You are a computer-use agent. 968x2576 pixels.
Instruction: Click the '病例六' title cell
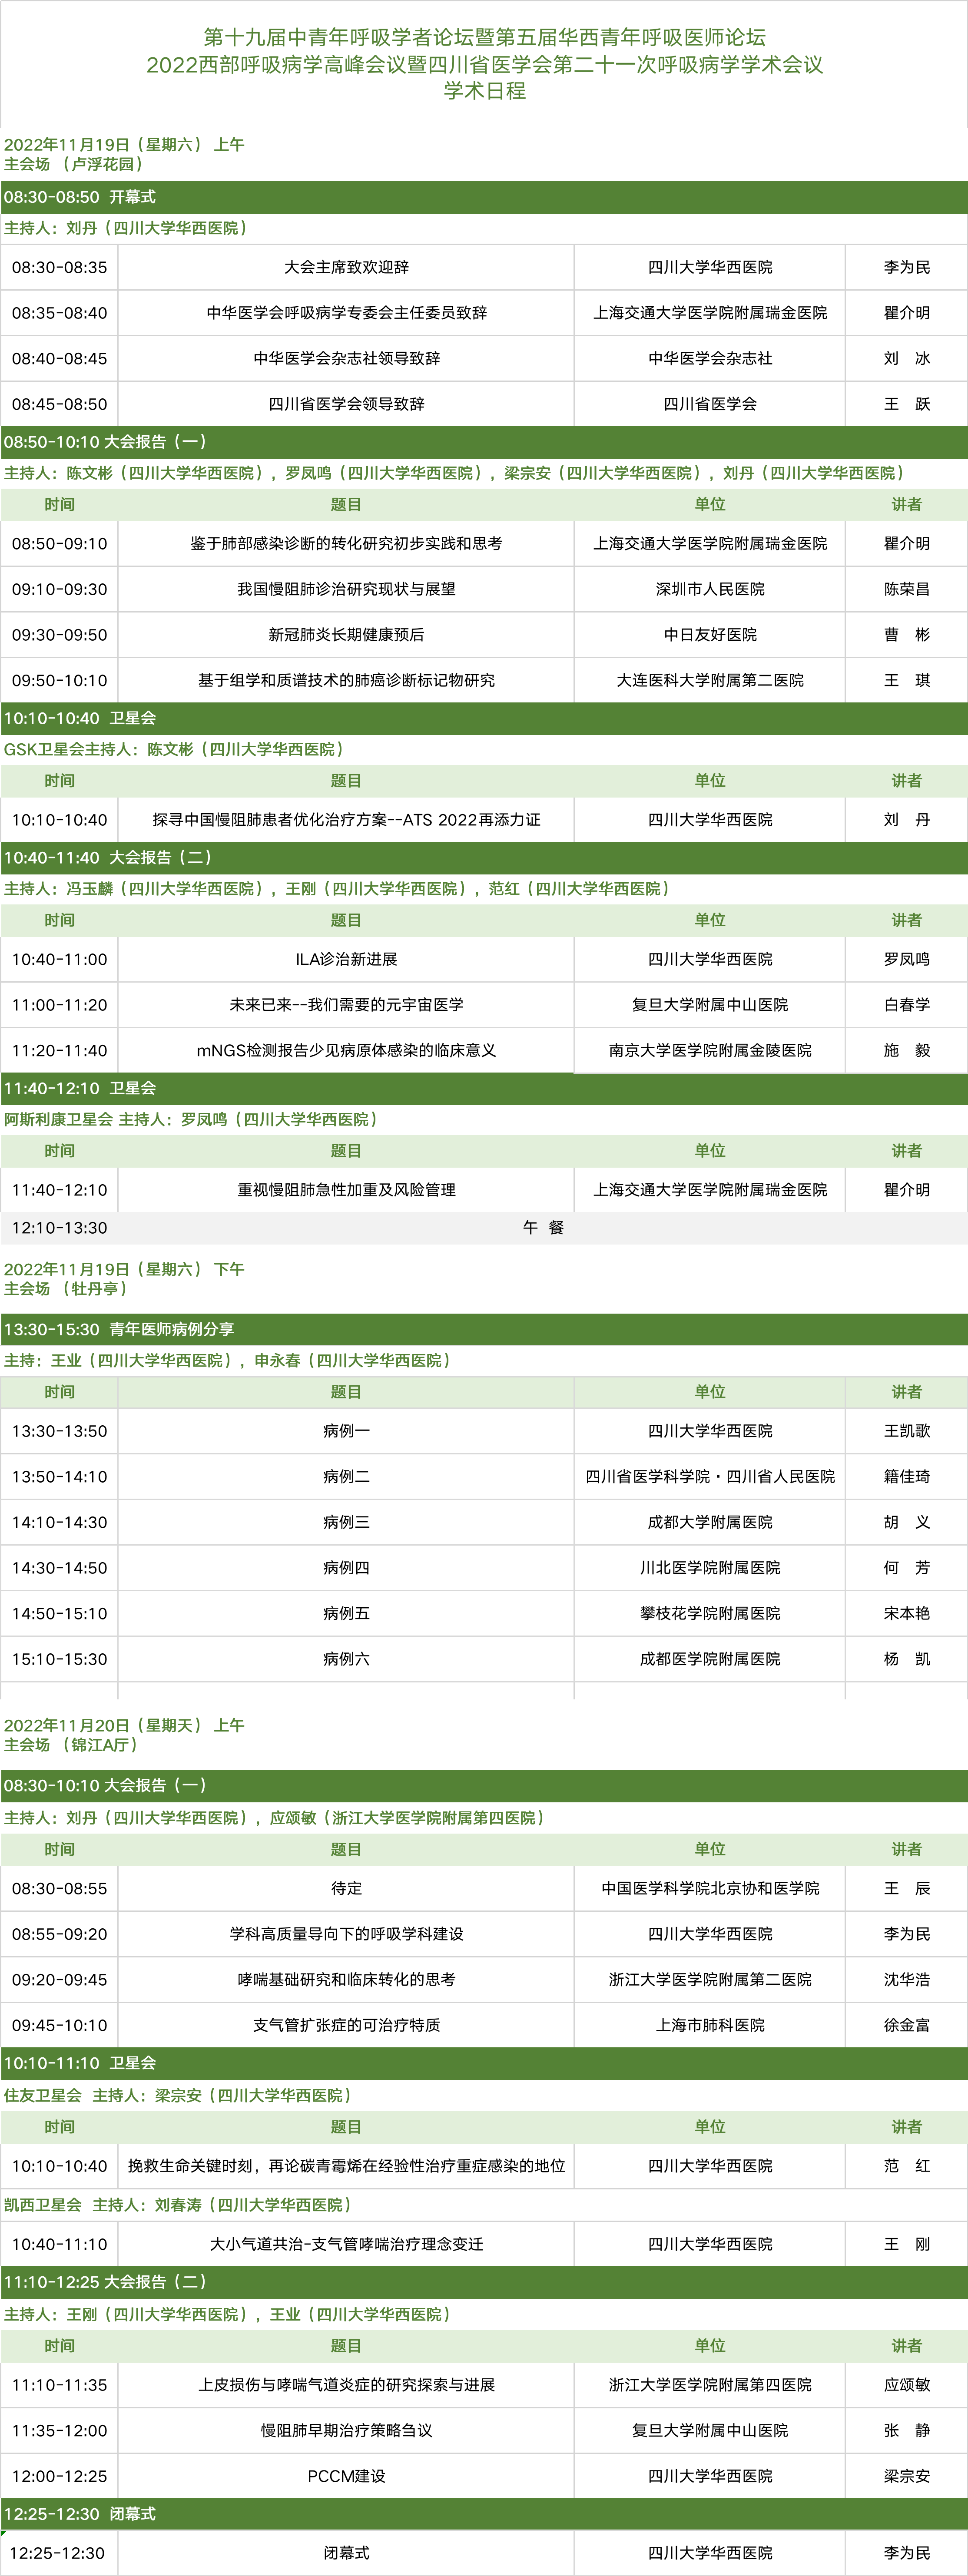click(x=346, y=1659)
